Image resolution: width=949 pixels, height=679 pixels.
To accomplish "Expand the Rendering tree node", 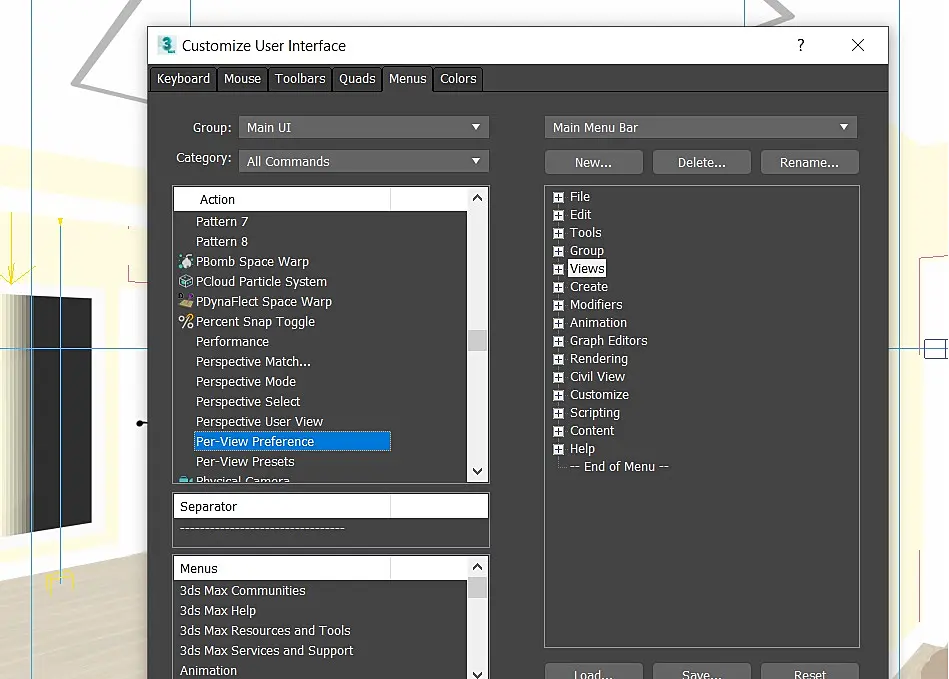I will pos(559,359).
